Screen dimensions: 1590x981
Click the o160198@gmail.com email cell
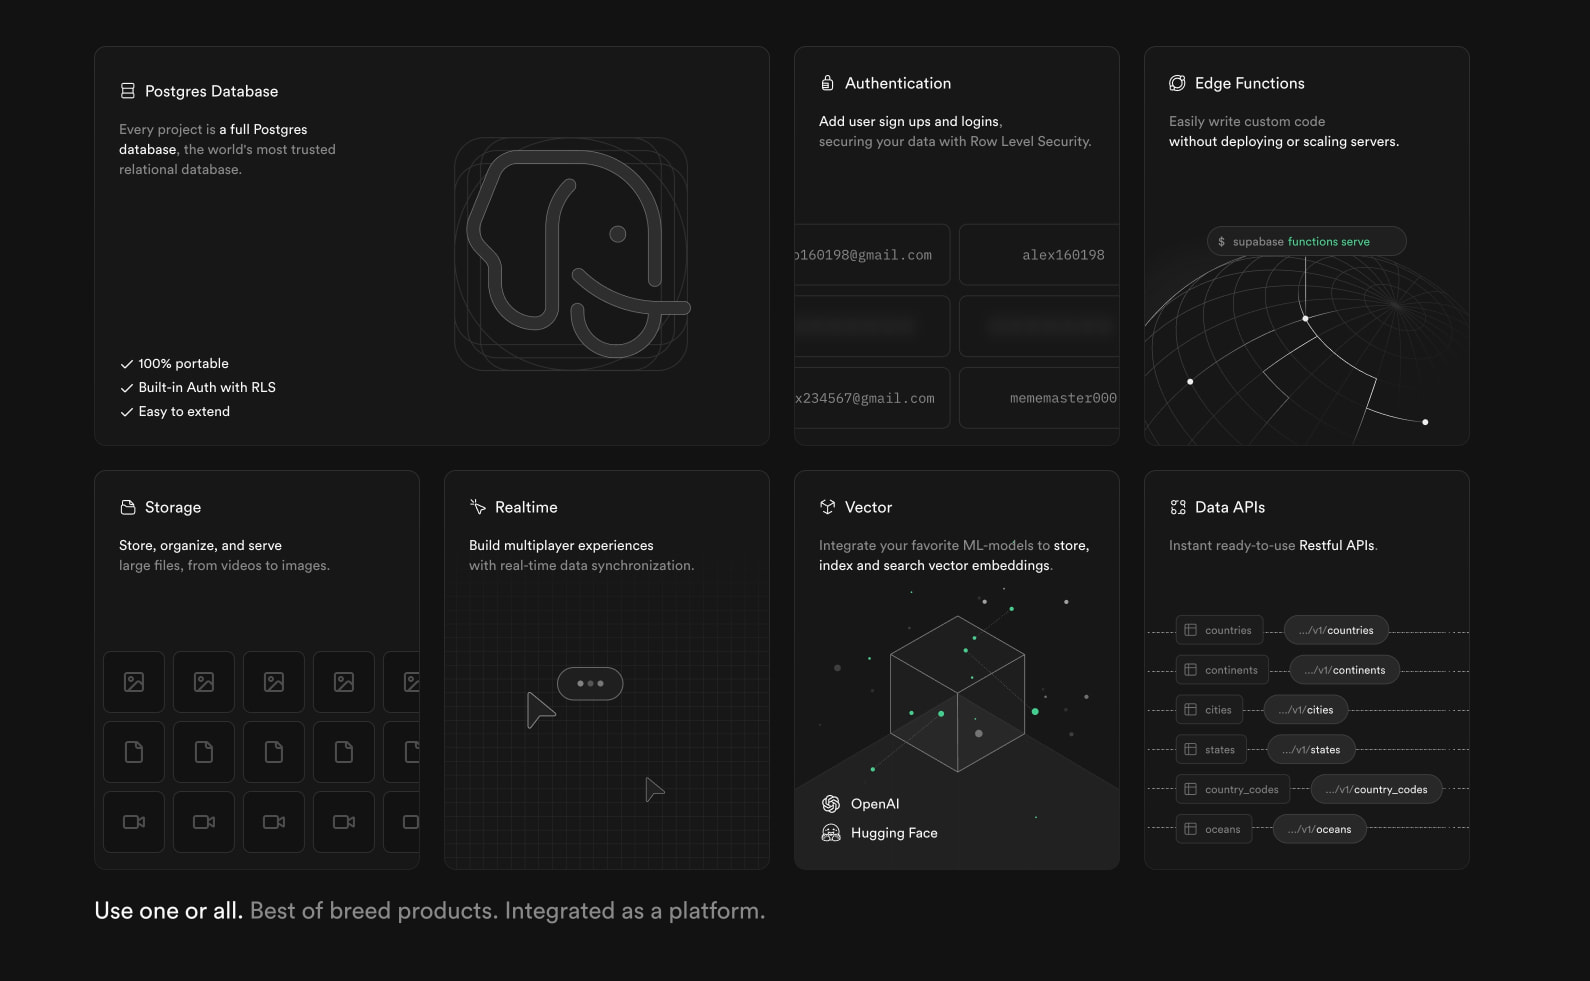point(872,255)
